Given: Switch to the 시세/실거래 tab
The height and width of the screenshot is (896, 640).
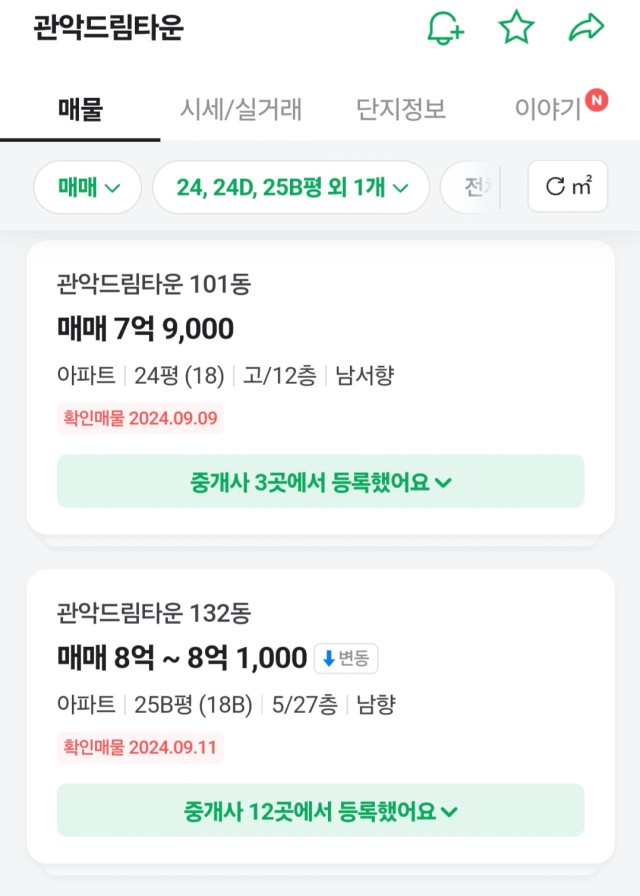Looking at the screenshot, I should (241, 109).
